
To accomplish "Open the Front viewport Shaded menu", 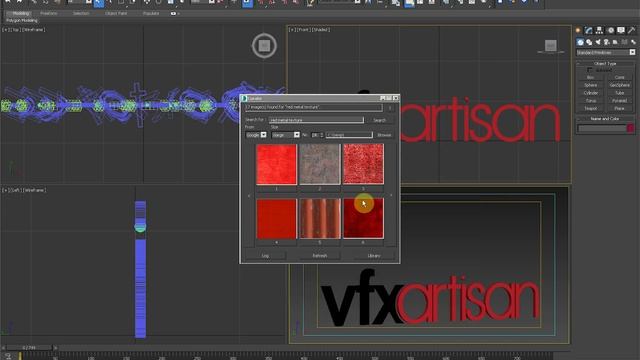I will pyautogui.click(x=320, y=30).
